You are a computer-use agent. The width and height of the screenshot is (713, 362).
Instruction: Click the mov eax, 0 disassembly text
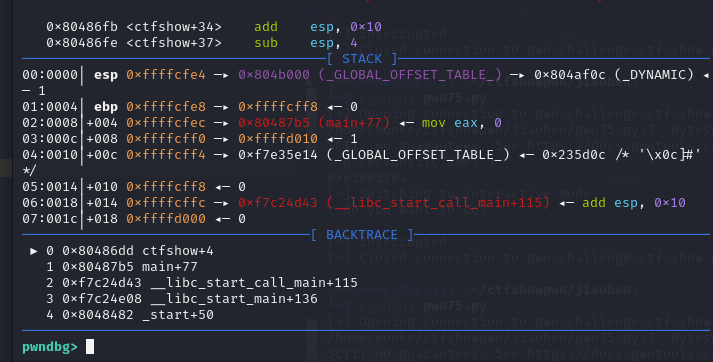coord(462,123)
